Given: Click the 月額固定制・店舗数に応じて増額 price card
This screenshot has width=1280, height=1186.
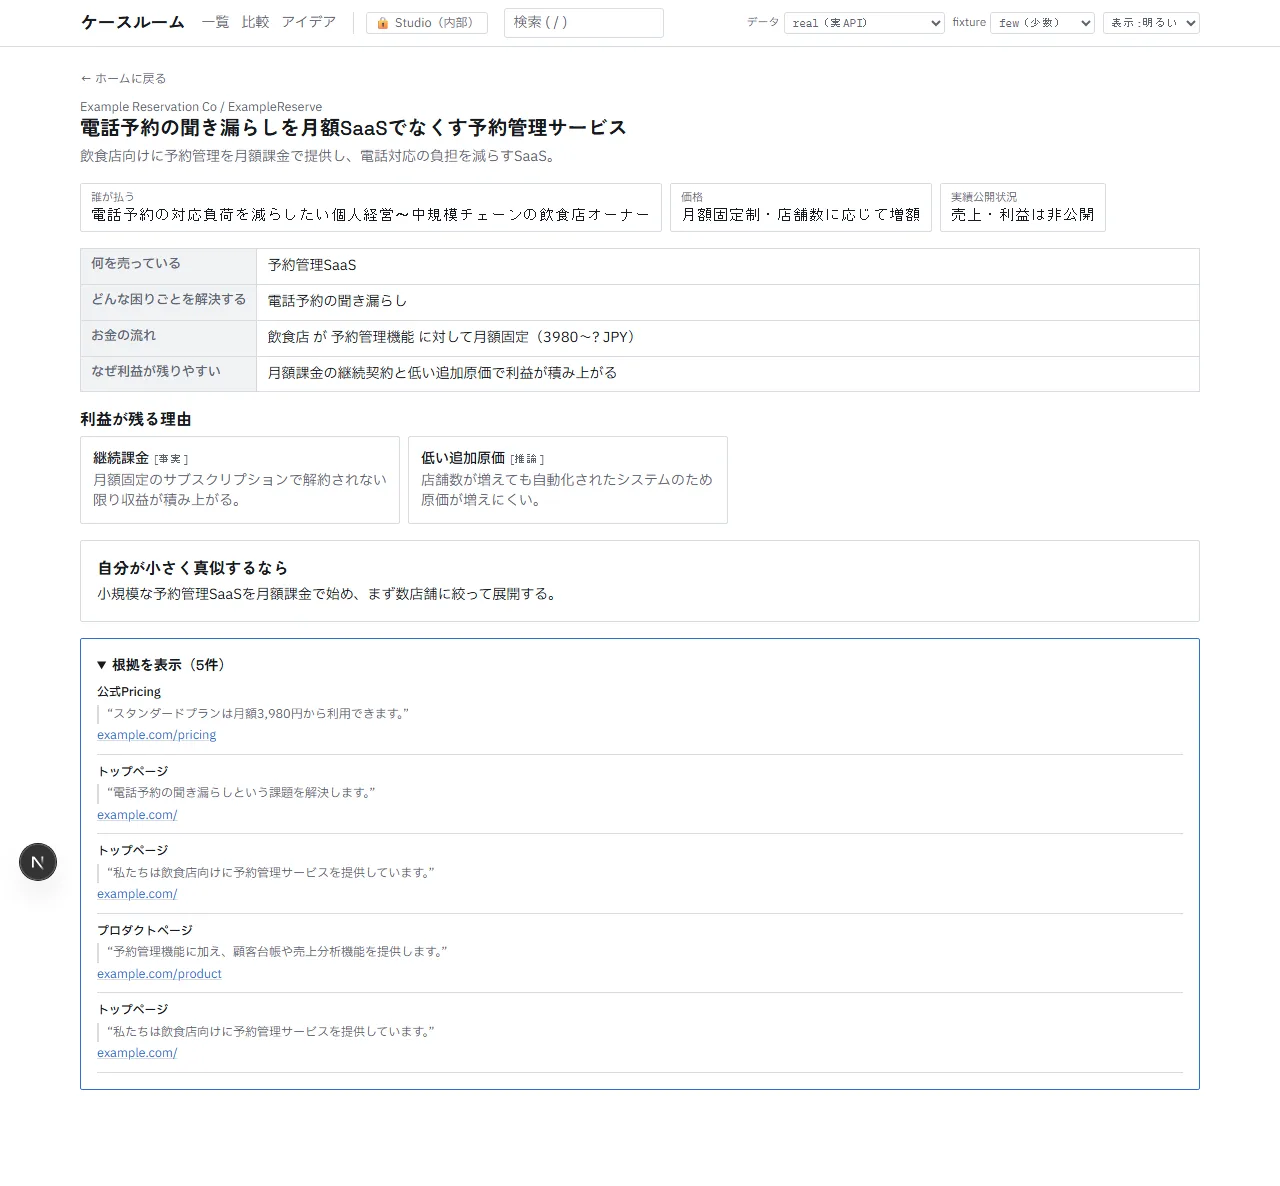Looking at the screenshot, I should (x=801, y=207).
